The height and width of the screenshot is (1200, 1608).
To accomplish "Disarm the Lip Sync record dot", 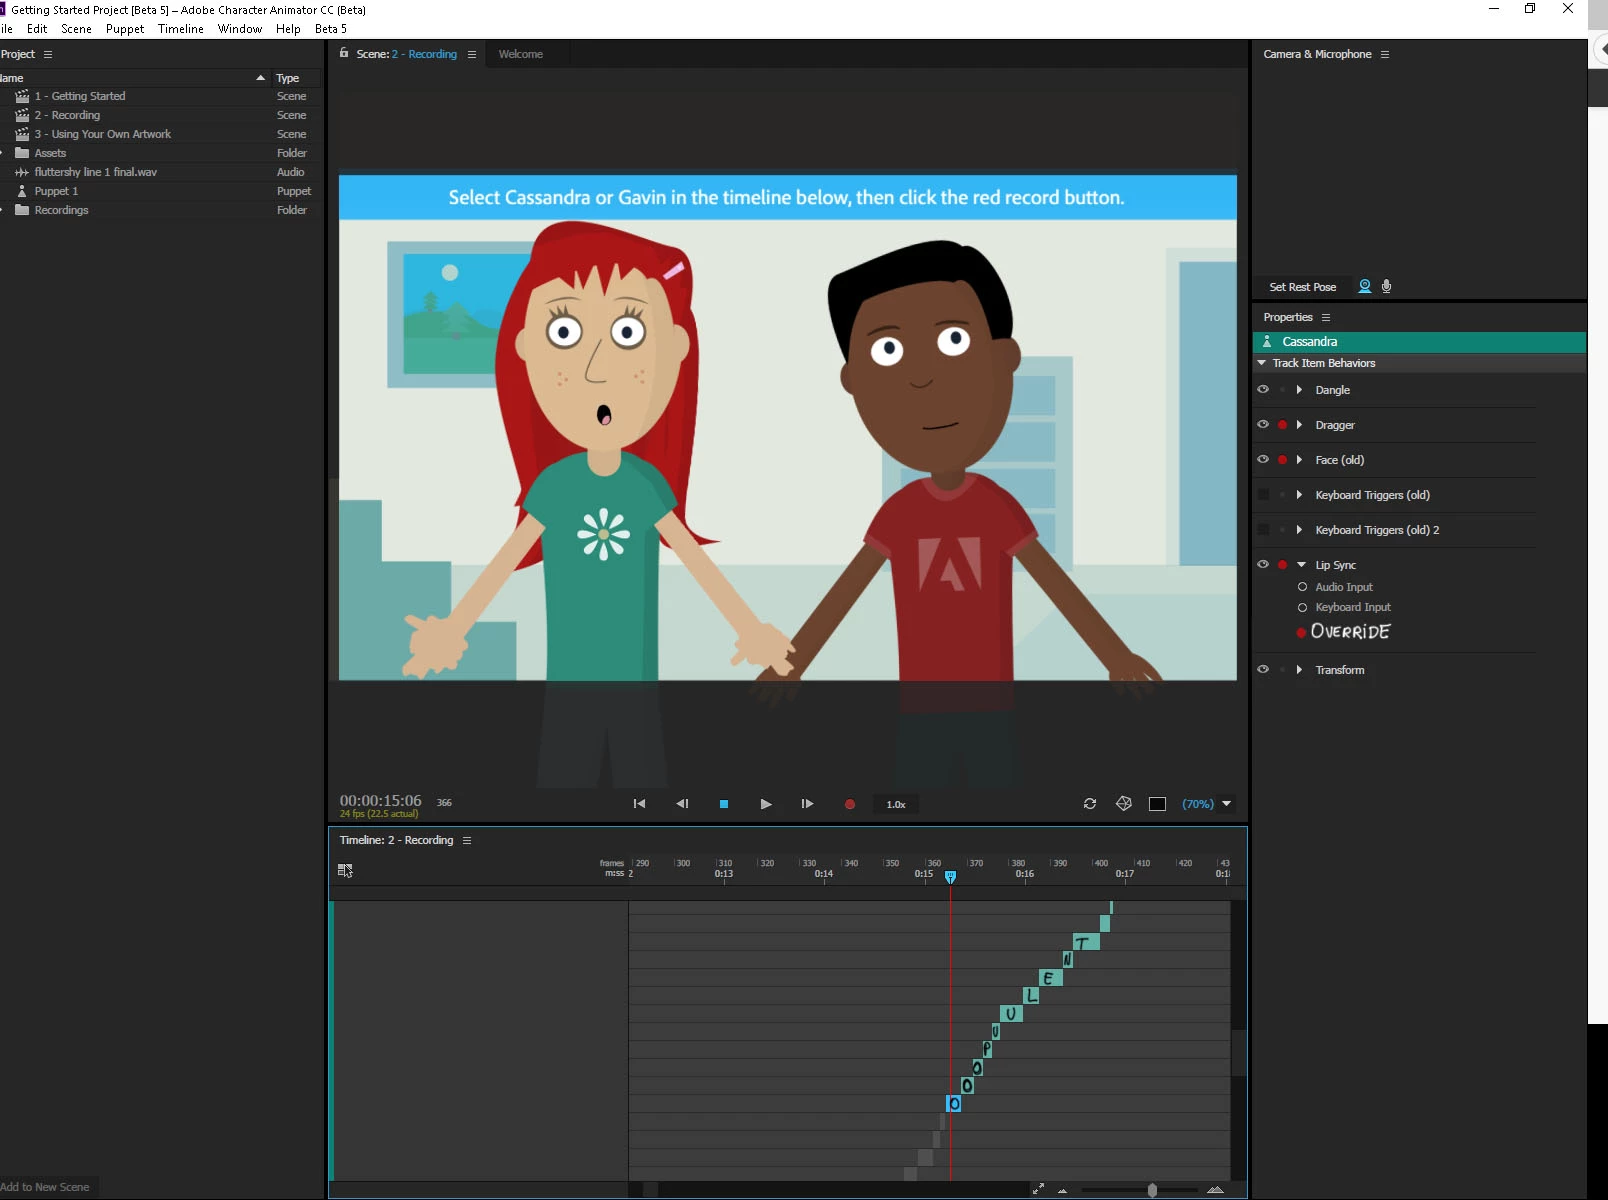I will [x=1283, y=565].
